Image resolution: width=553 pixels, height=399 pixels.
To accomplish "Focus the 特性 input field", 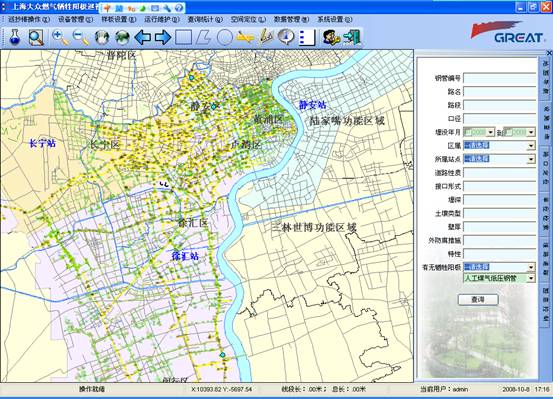I will 500,254.
